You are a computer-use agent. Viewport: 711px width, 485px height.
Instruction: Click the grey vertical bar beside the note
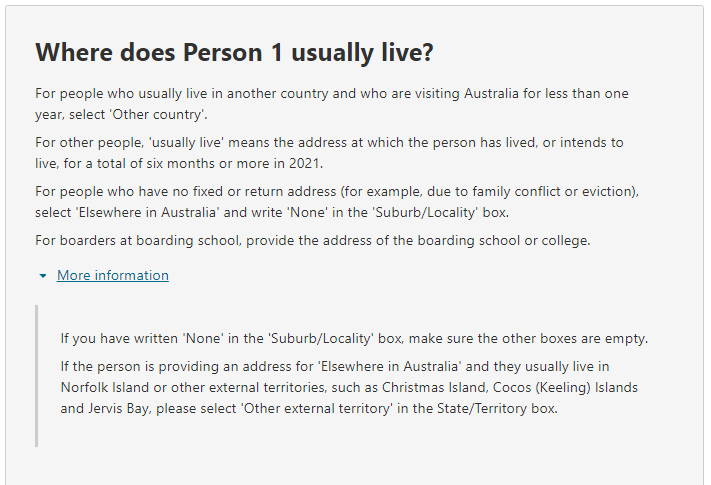tap(37, 375)
